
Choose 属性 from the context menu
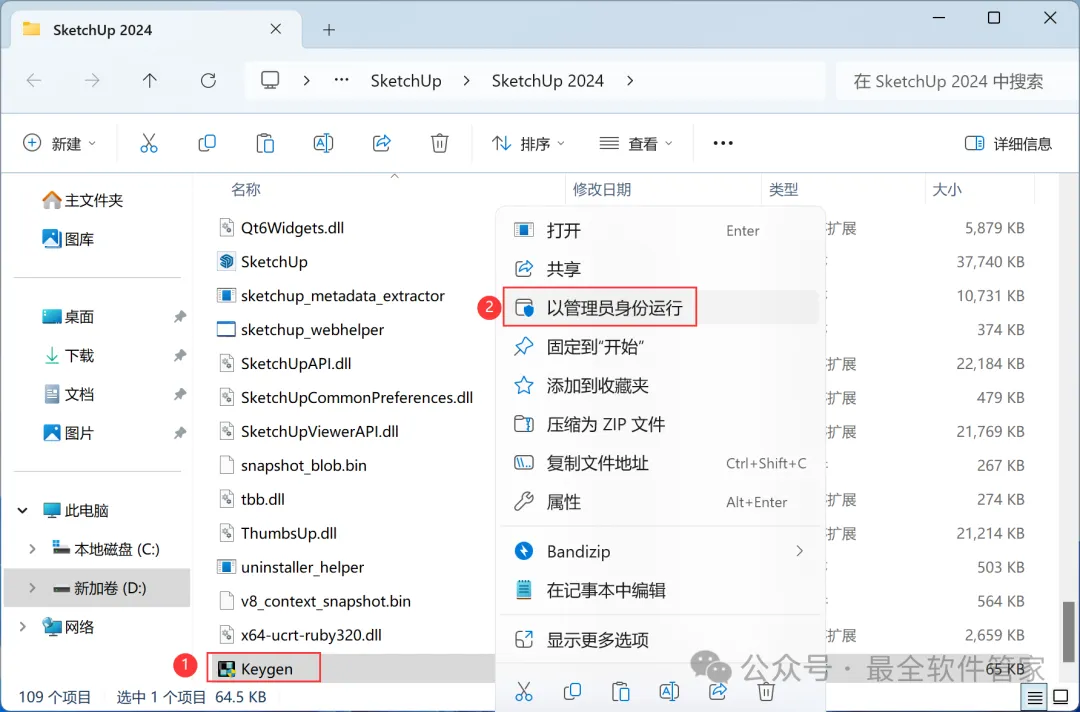(x=661, y=502)
